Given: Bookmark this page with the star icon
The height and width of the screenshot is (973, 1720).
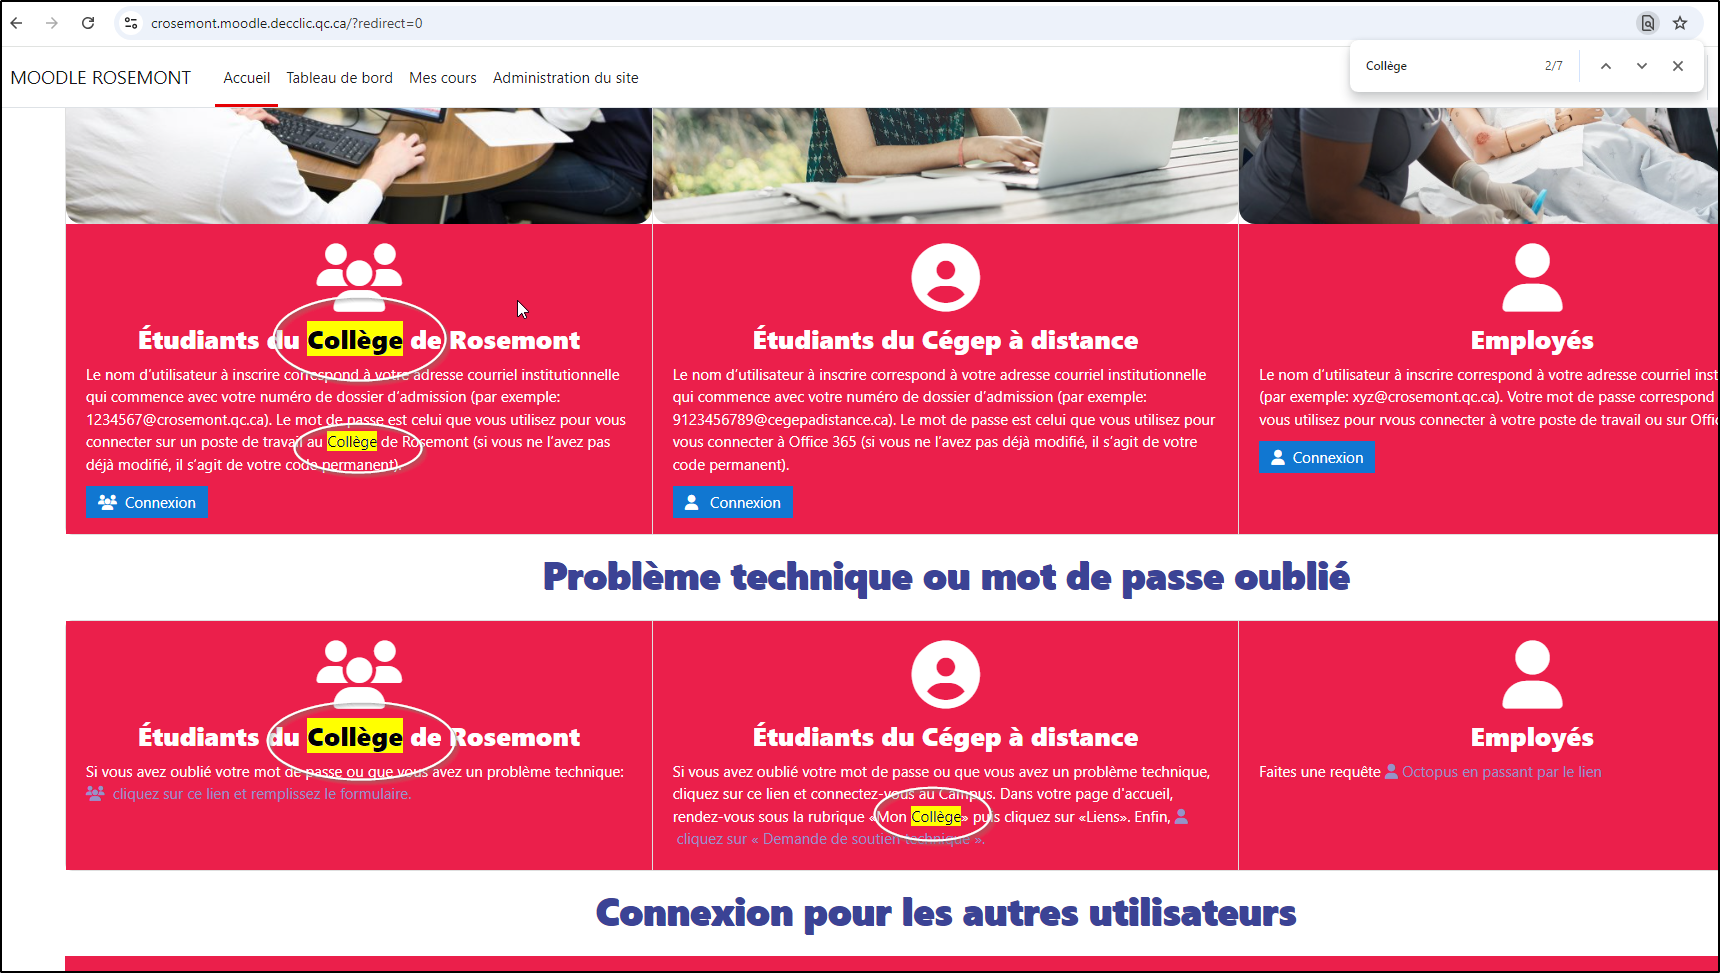Looking at the screenshot, I should click(1680, 23).
